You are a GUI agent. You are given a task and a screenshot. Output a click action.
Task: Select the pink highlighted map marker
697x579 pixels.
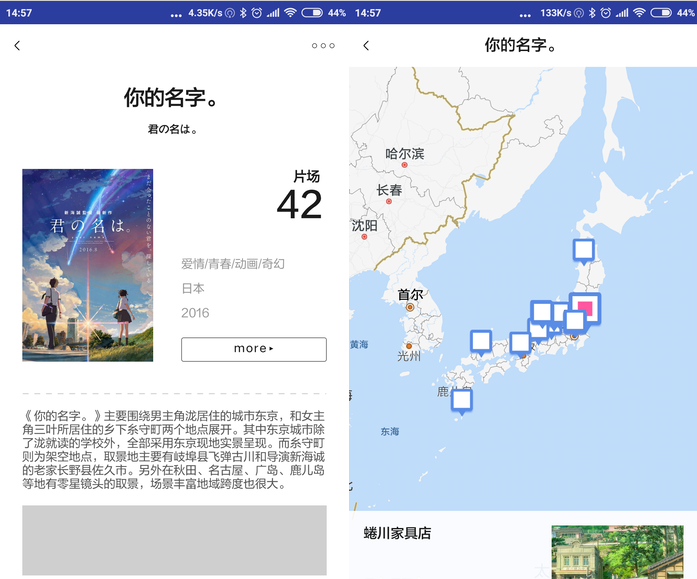click(x=586, y=307)
